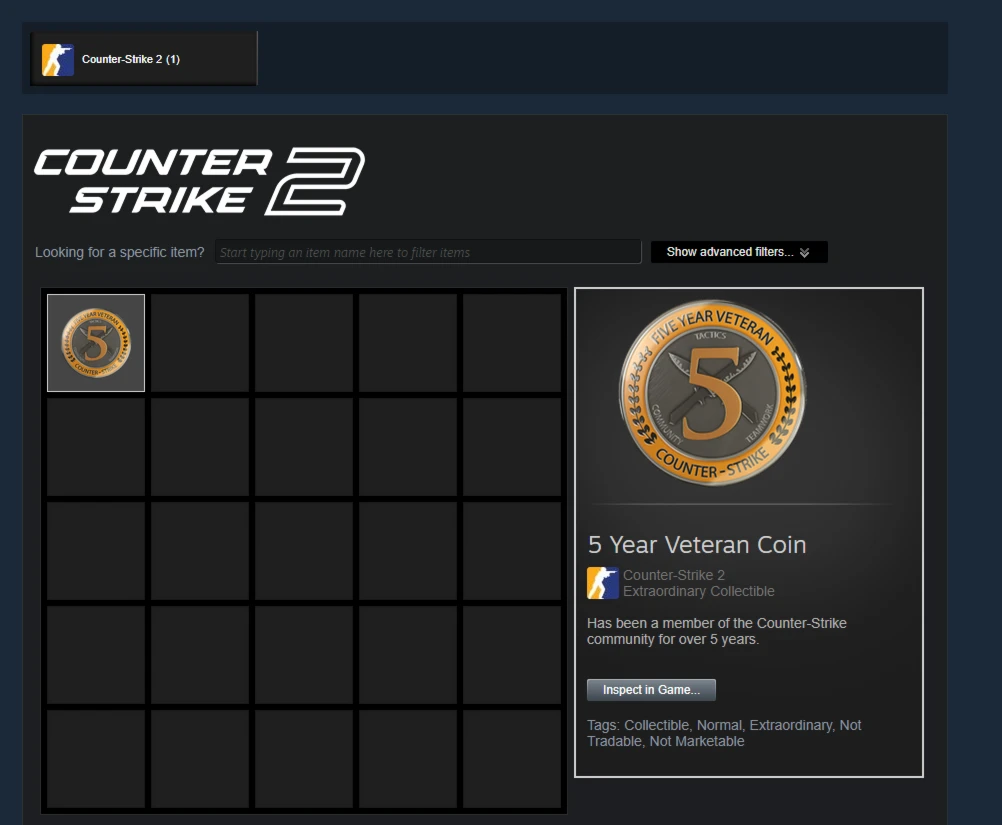Click the Extraordinary Collectible text
This screenshot has width=1002, height=825.
coord(698,591)
